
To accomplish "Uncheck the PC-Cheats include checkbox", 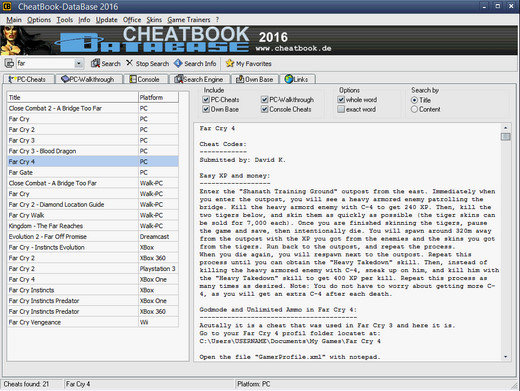I will tap(206, 99).
